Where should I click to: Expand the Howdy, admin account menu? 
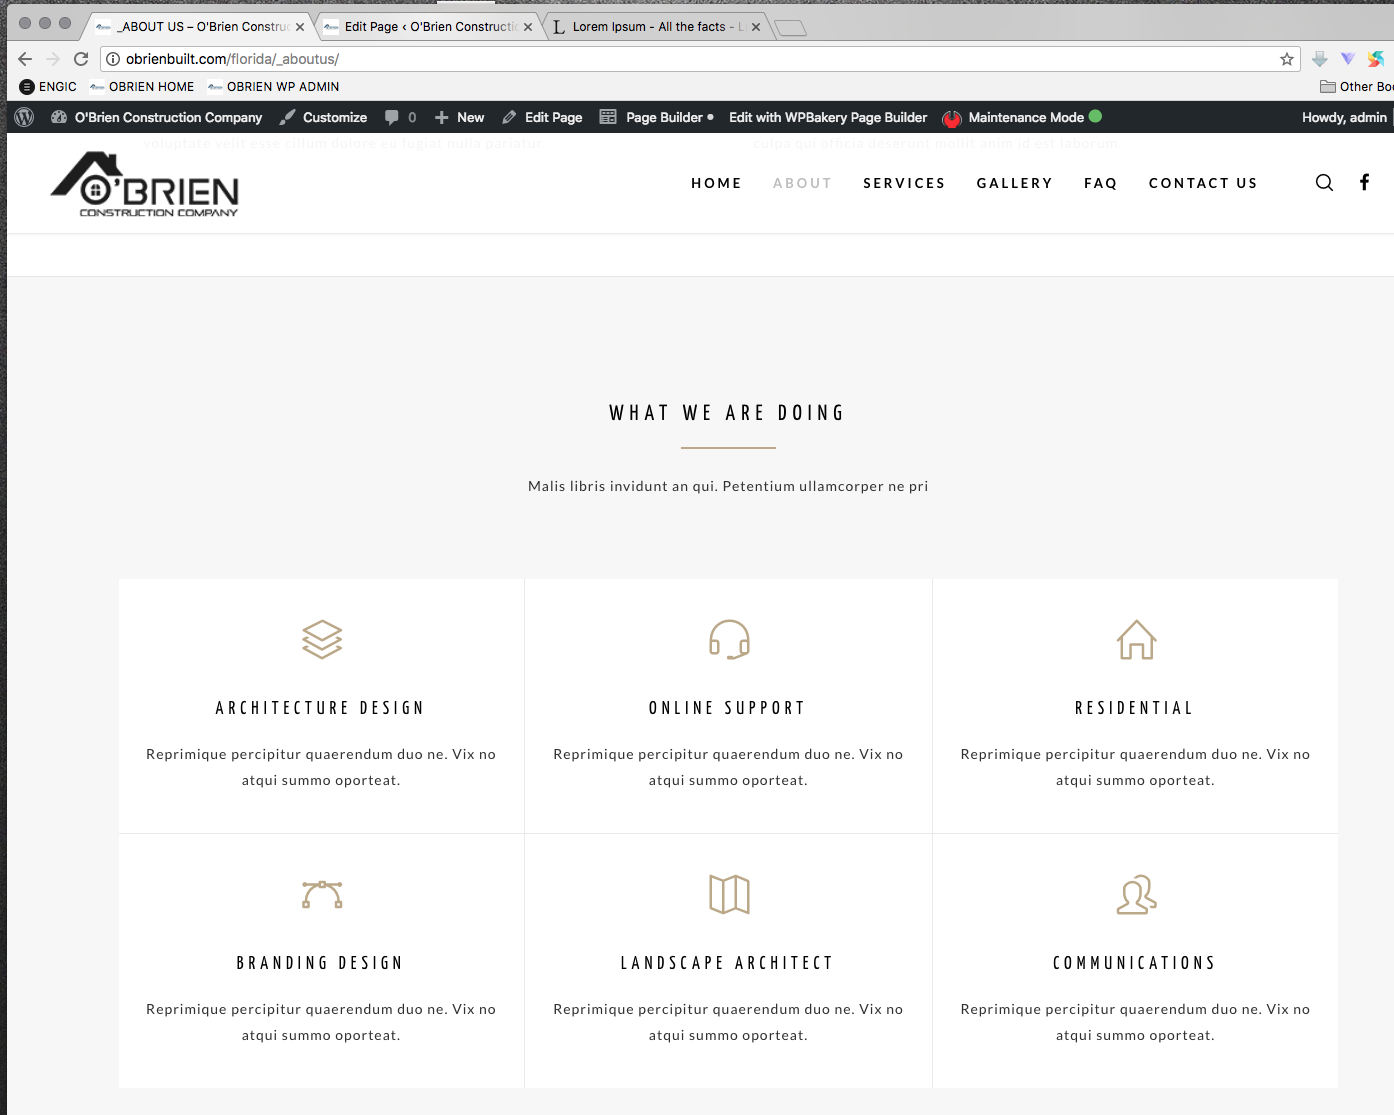pos(1344,117)
